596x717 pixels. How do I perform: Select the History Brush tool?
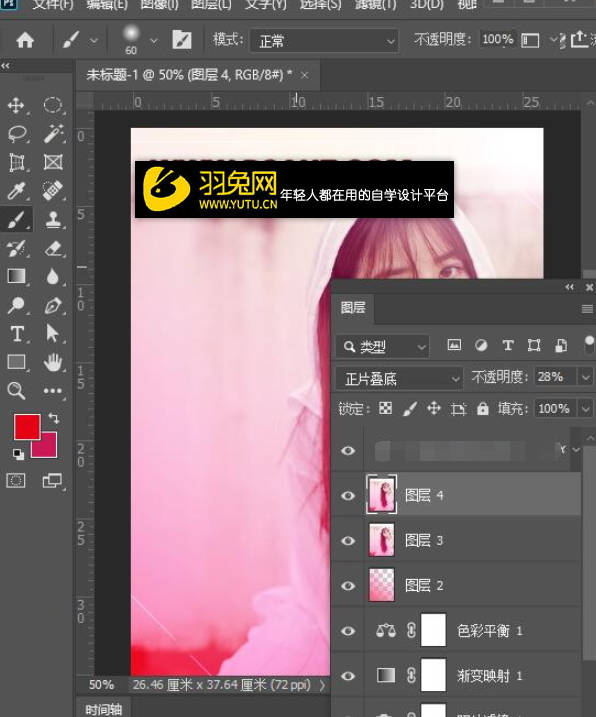coord(16,248)
